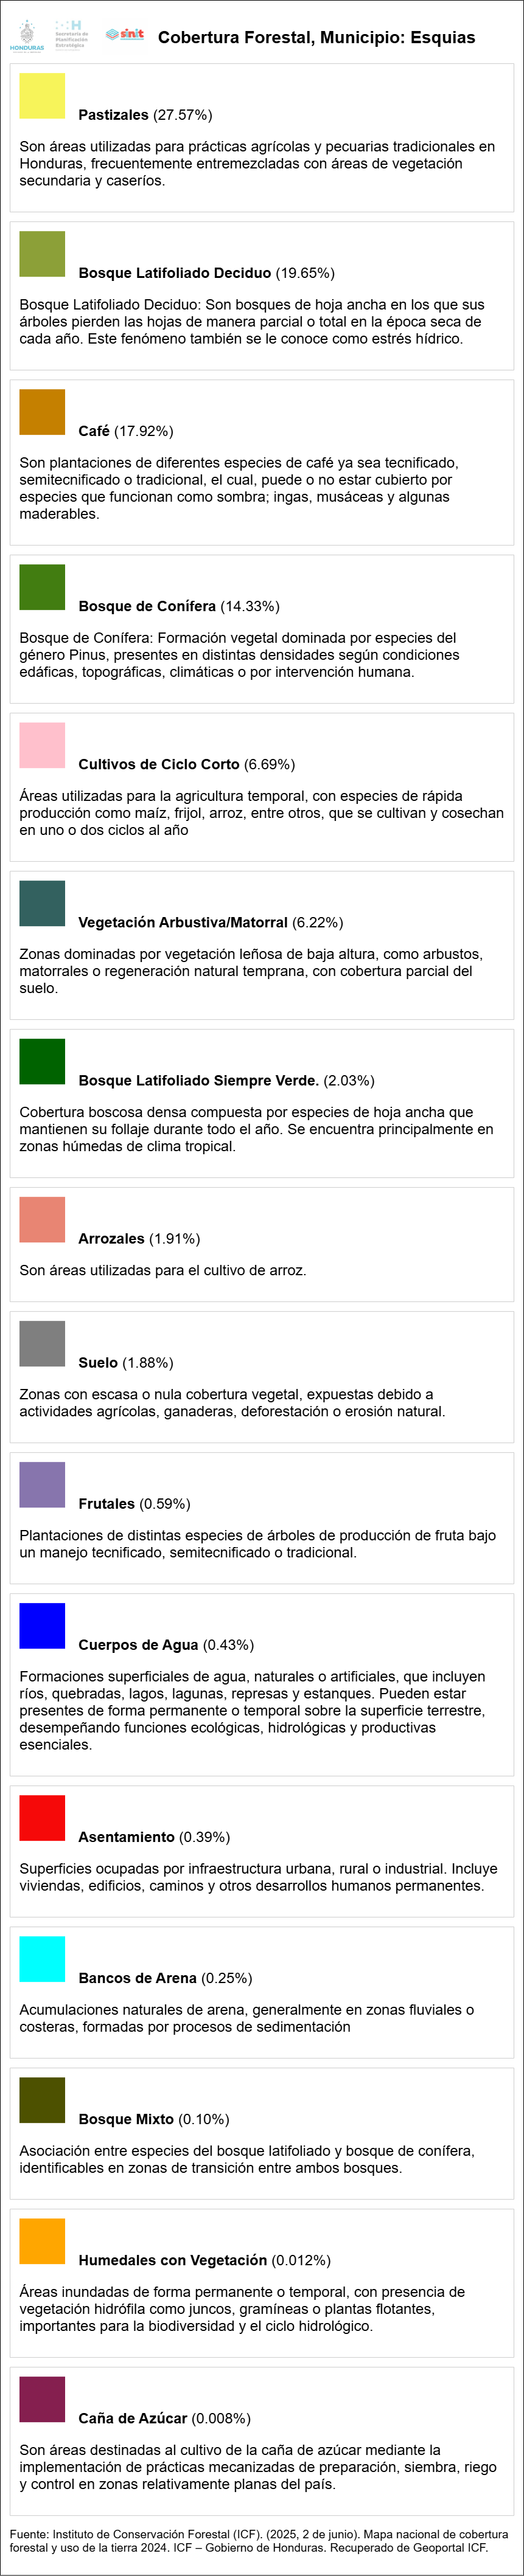Click the Secretaría de Planificación Estratégica logo
Image resolution: width=524 pixels, height=2576 pixels.
(x=71, y=33)
